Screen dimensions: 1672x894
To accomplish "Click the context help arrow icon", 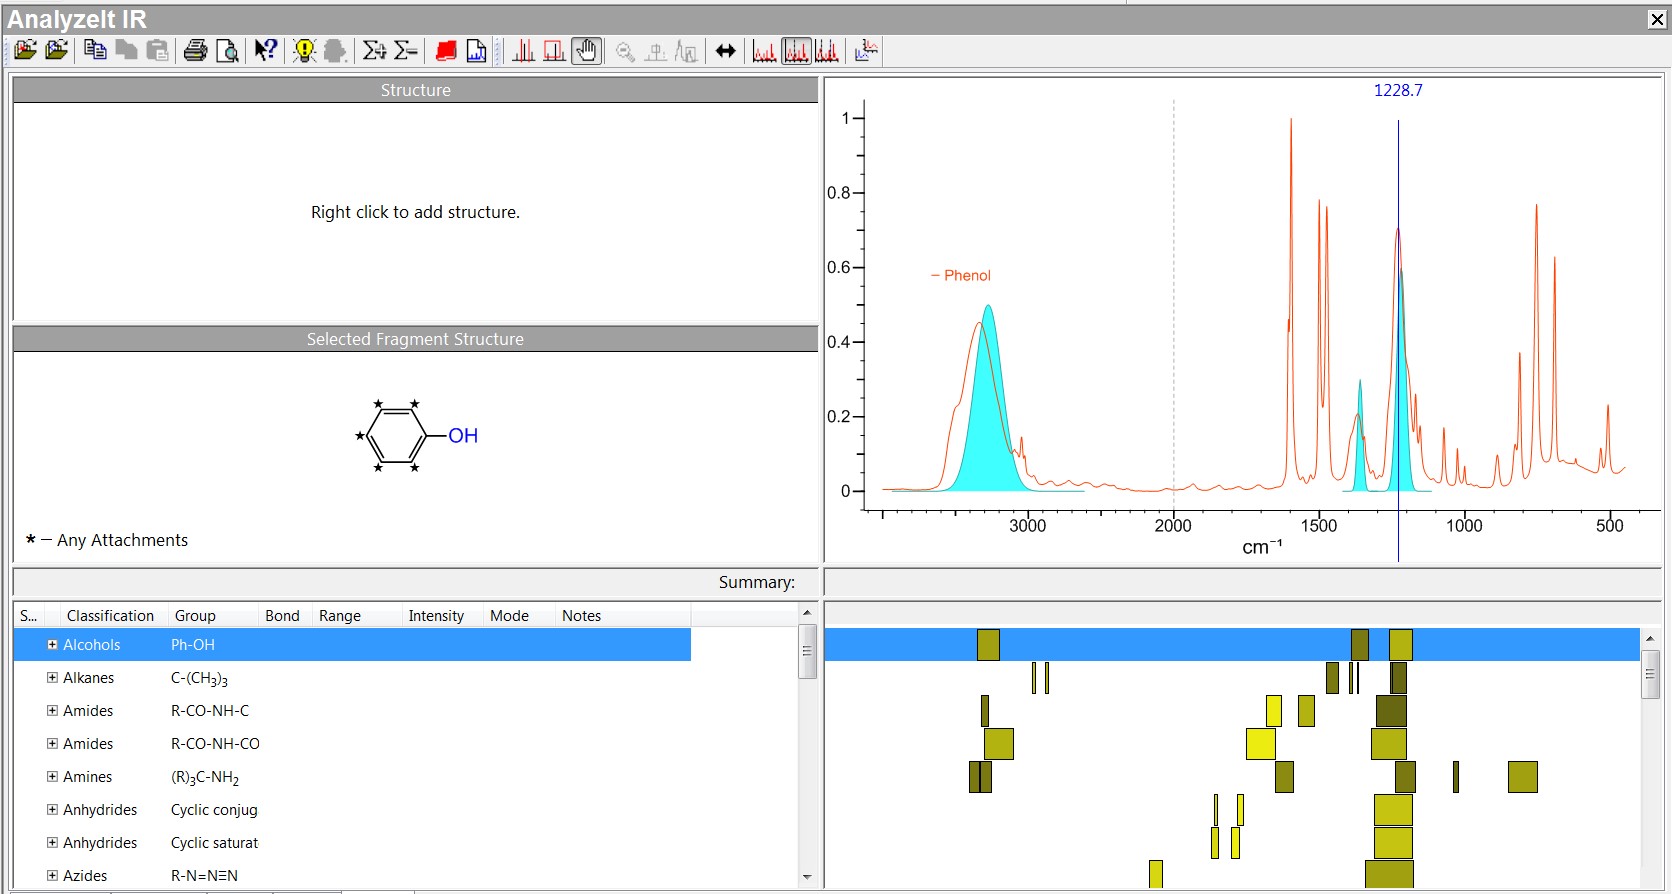I will (x=265, y=51).
